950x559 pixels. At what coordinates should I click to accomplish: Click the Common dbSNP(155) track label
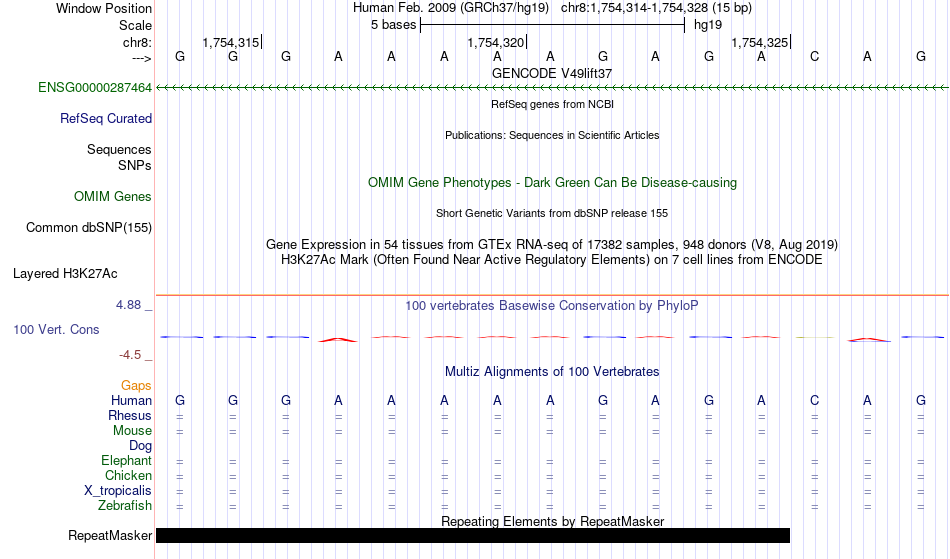click(x=89, y=228)
